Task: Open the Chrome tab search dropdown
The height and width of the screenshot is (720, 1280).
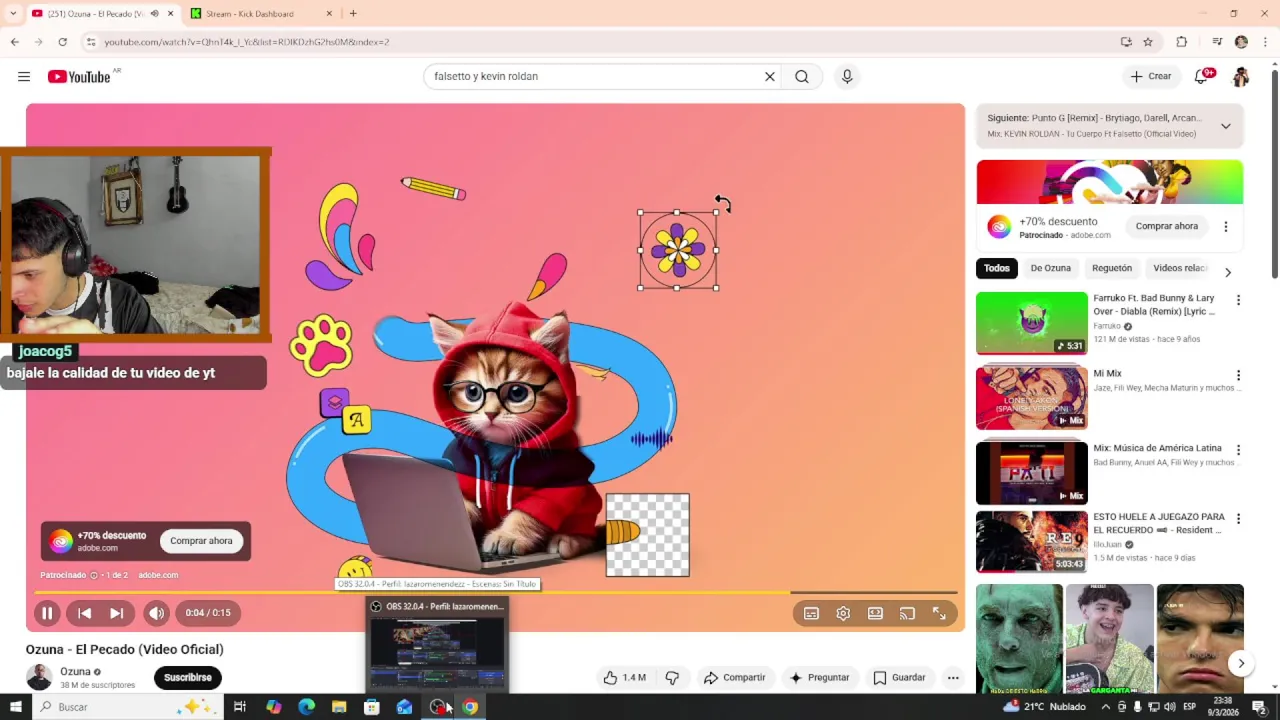Action: 14,14
